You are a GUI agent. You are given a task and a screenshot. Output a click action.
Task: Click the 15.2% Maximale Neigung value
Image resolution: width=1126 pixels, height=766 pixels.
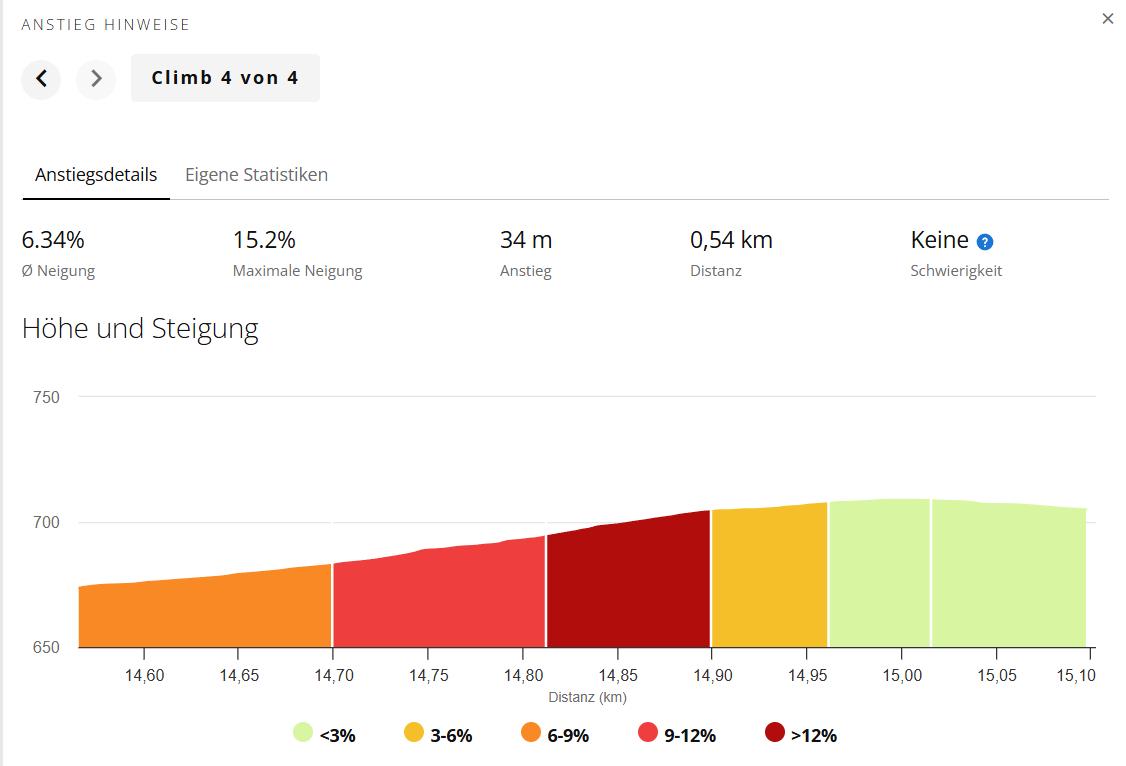[264, 240]
